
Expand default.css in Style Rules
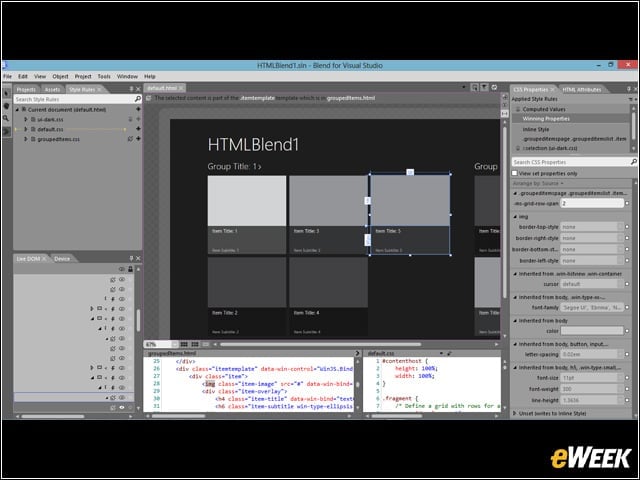[x=25, y=129]
